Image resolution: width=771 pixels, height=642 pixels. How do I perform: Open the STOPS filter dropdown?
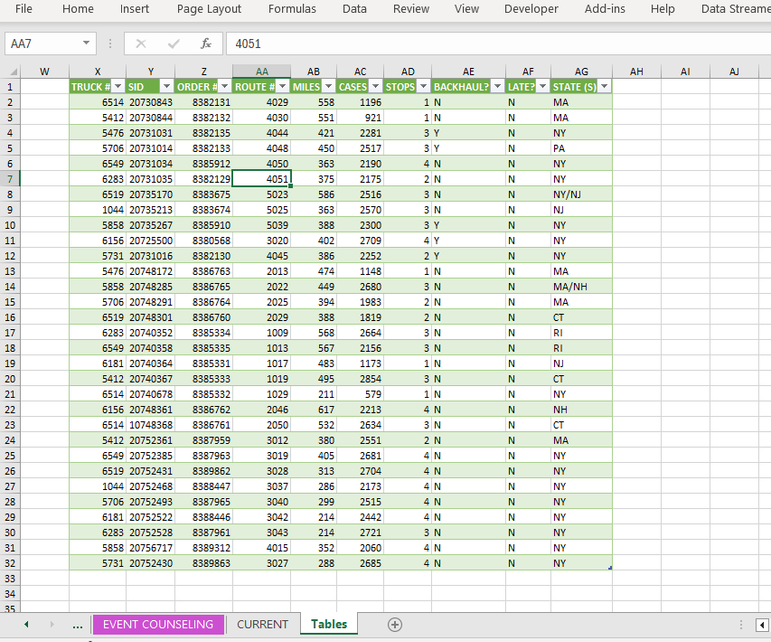click(423, 87)
